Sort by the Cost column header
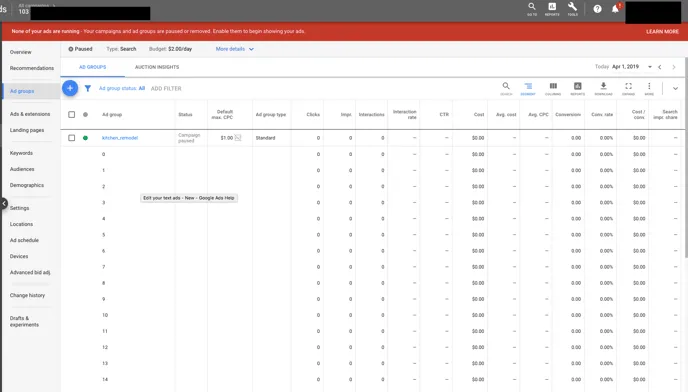688x392 pixels. click(x=479, y=115)
